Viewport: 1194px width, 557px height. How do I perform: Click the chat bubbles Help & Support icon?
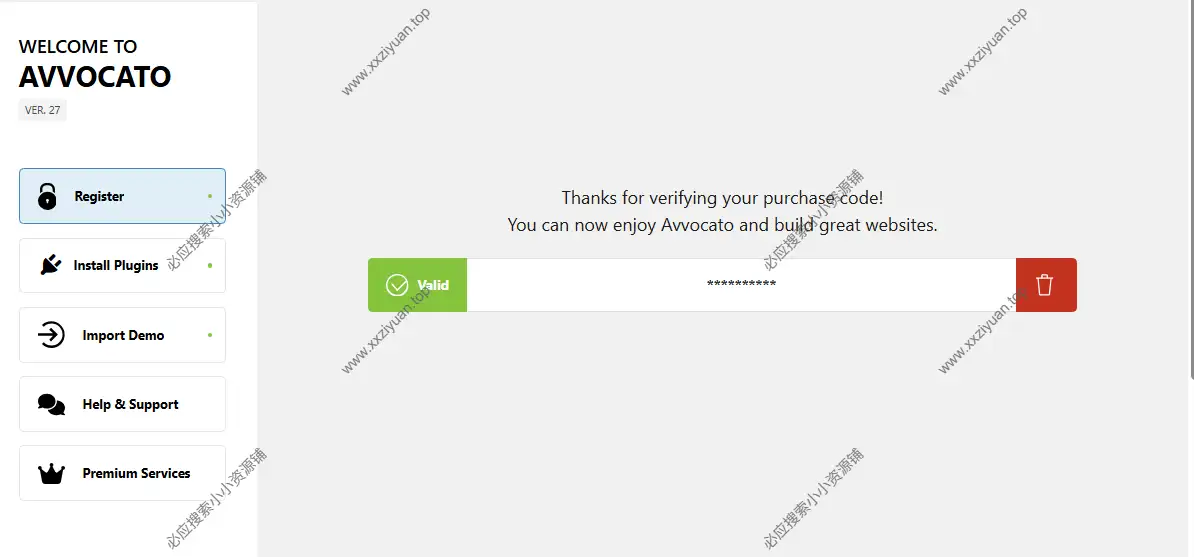point(51,405)
